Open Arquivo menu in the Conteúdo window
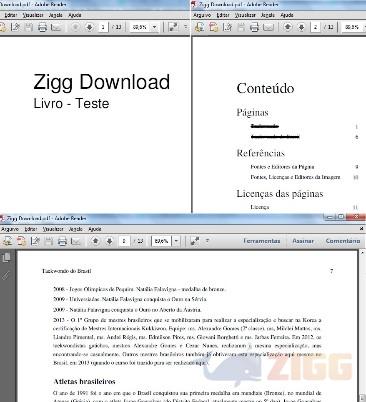The height and width of the screenshot is (402, 366). point(202,15)
